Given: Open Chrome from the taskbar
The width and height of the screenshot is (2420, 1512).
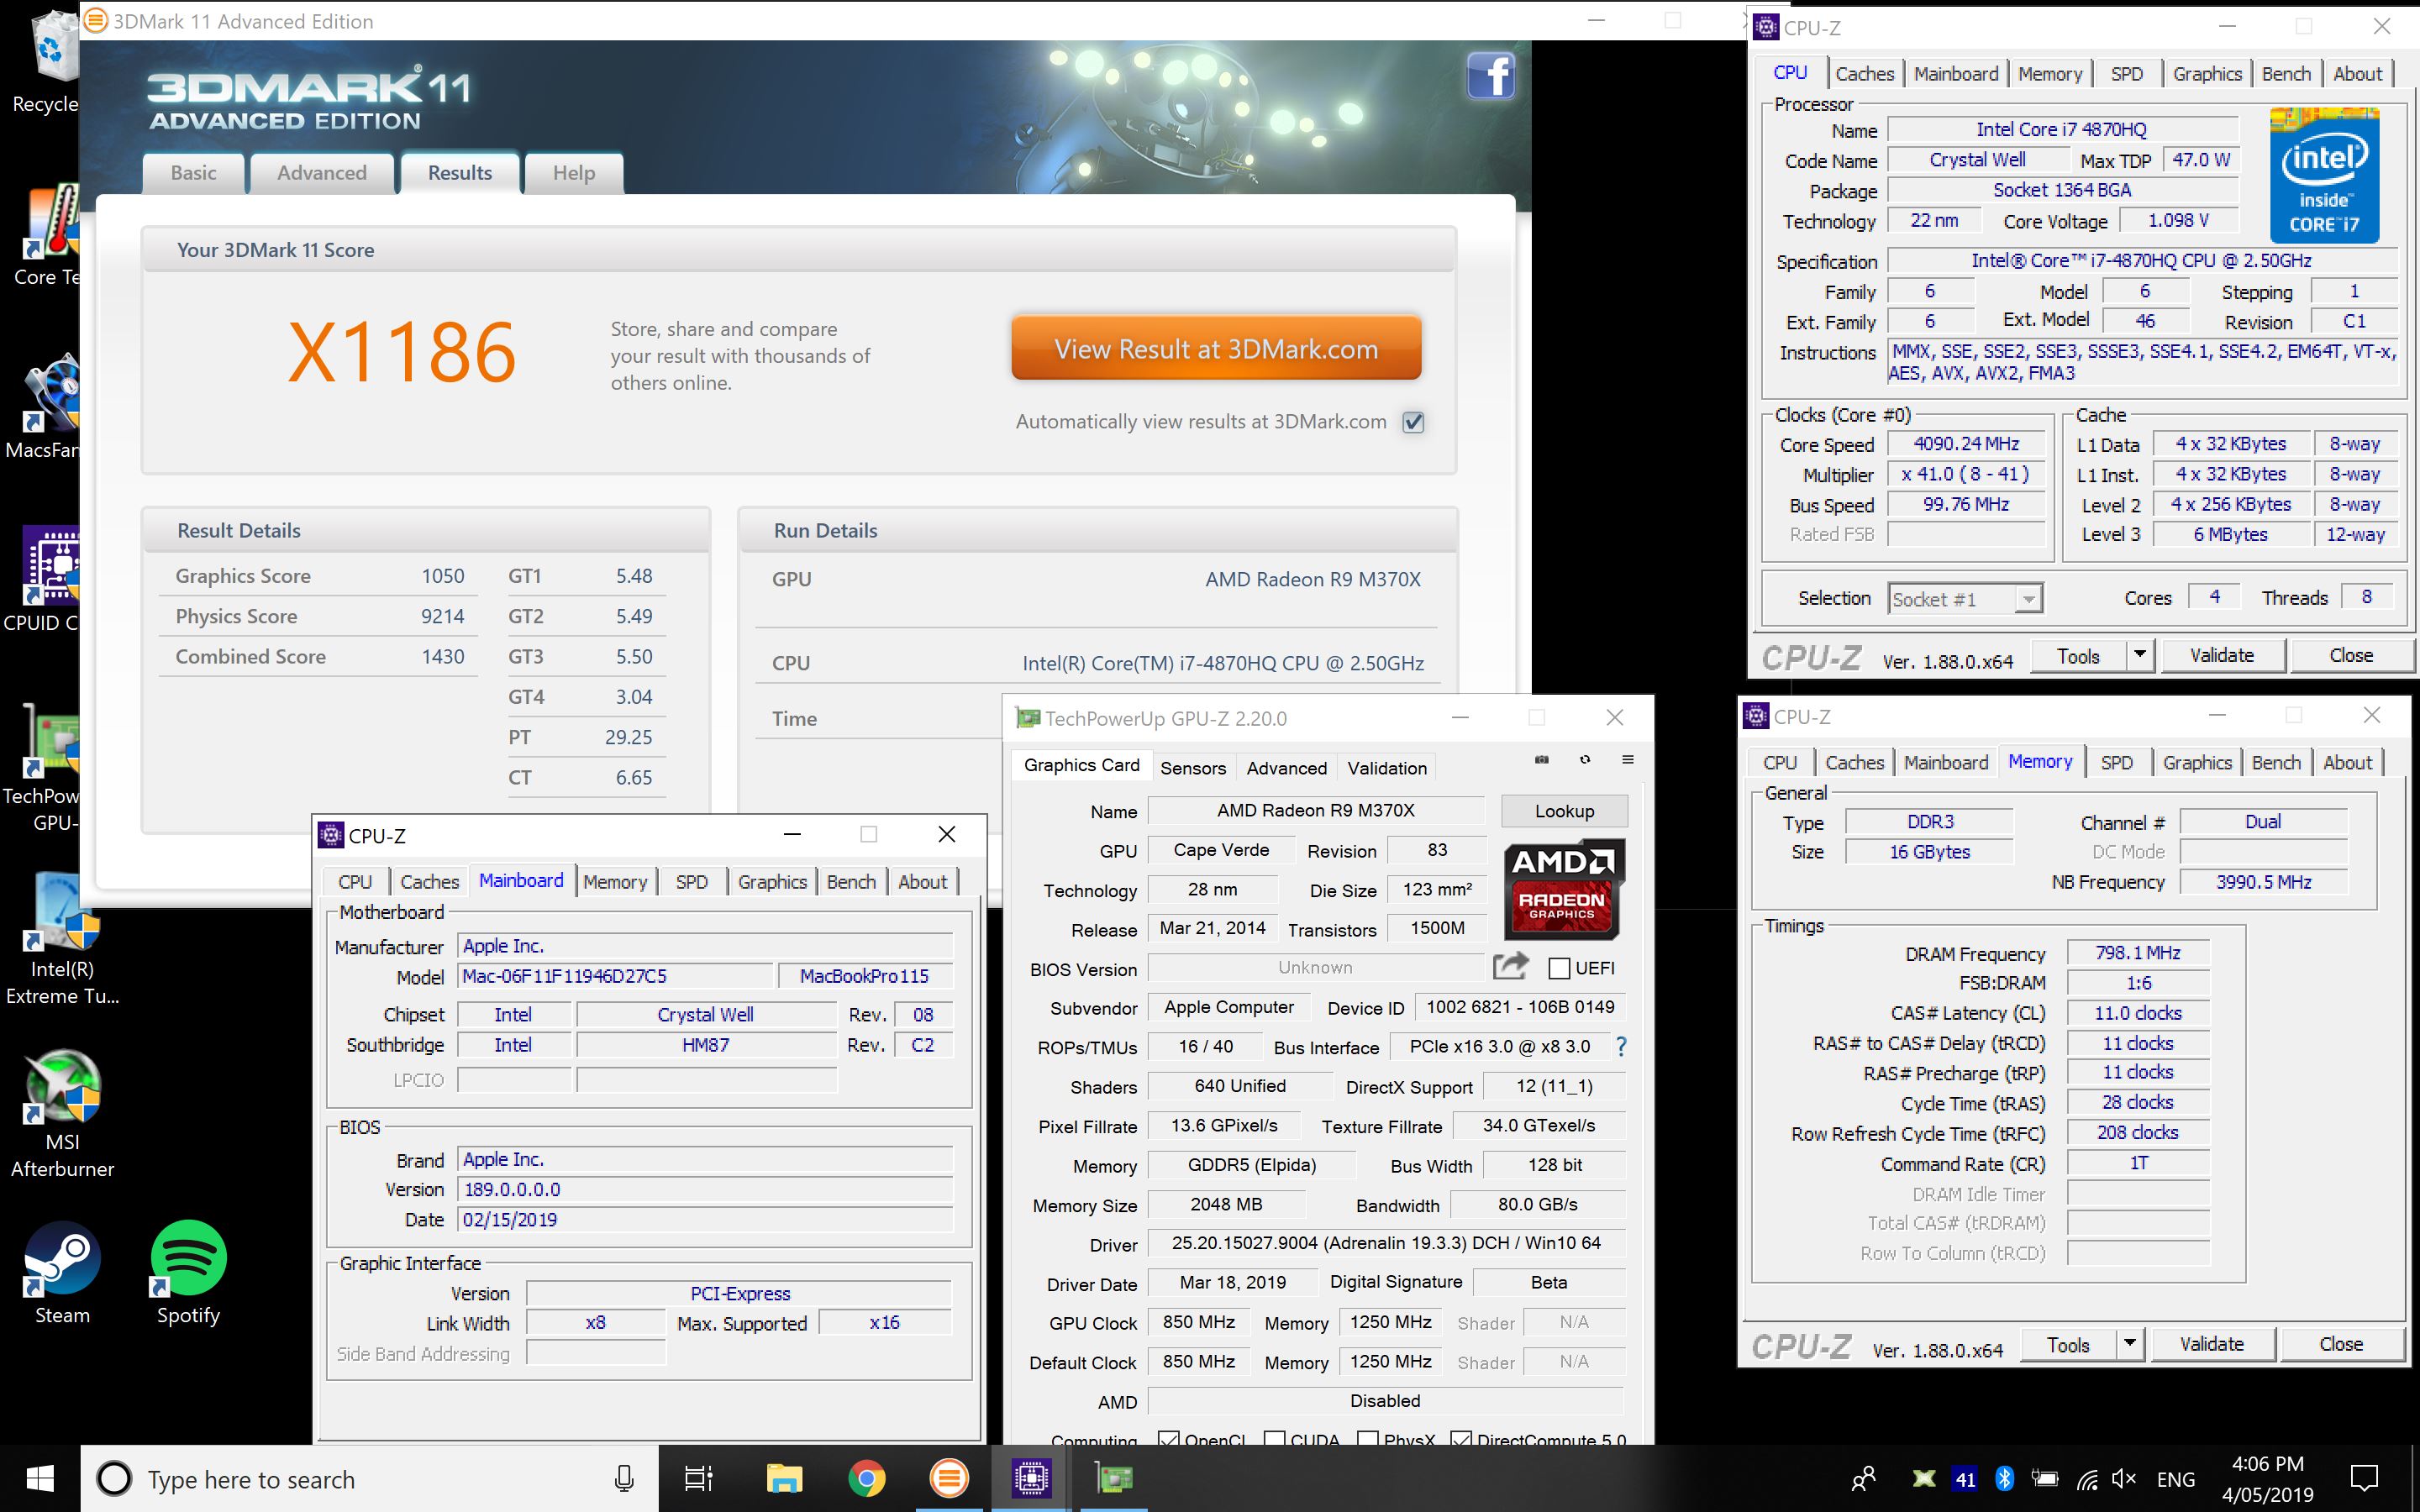Looking at the screenshot, I should click(x=866, y=1478).
